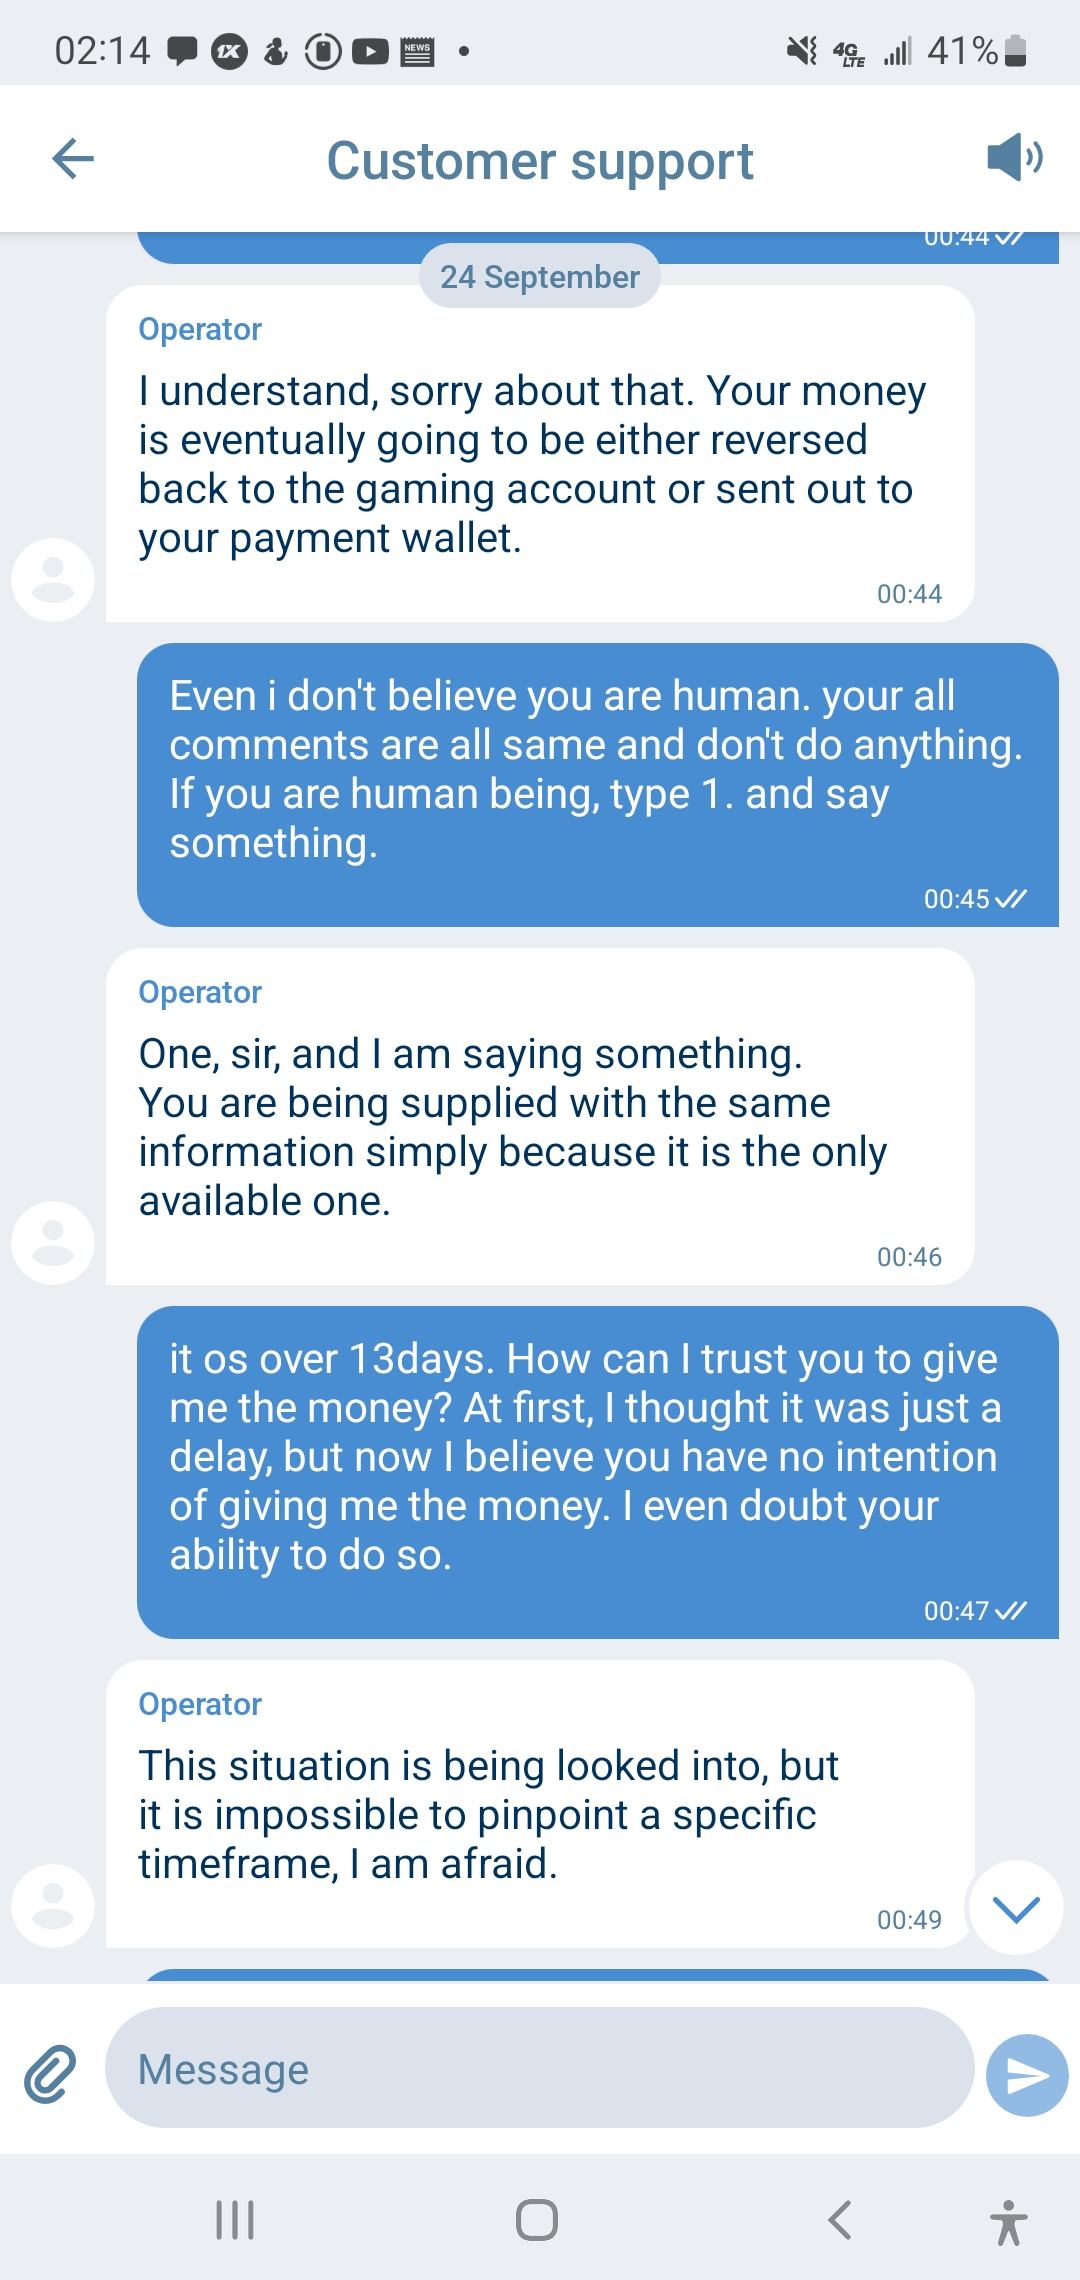Select the "type 1" sent message

tap(597, 769)
